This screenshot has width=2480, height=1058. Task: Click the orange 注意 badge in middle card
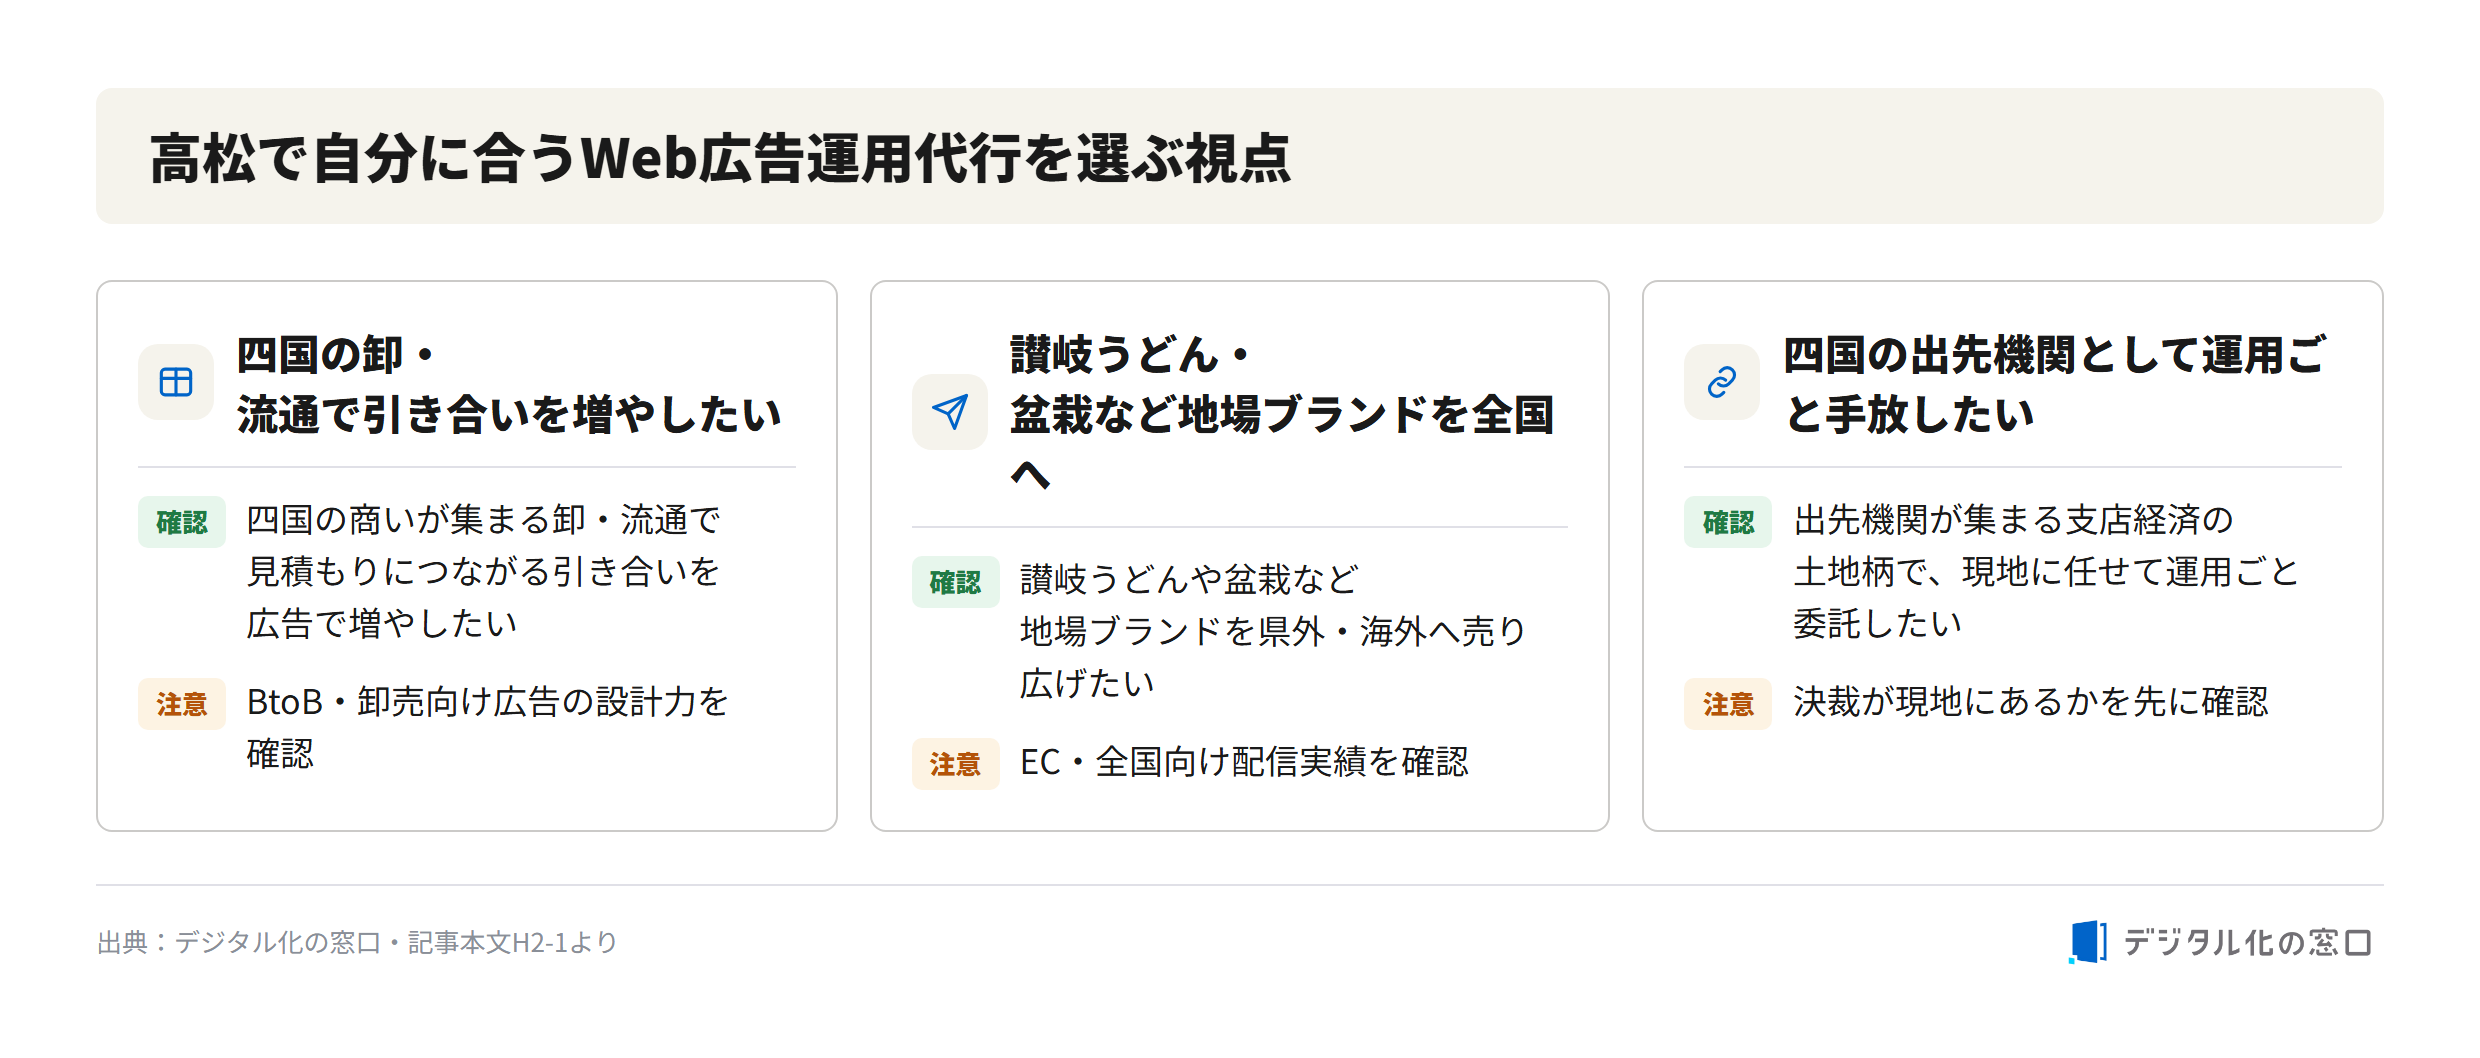pos(955,764)
